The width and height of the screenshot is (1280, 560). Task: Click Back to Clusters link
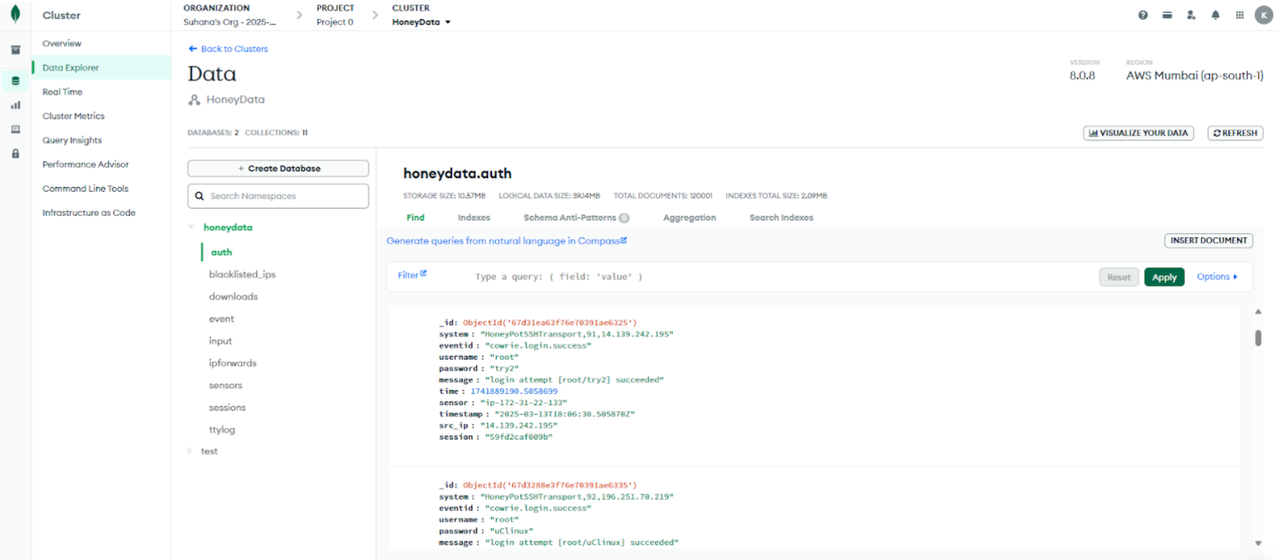(228, 49)
